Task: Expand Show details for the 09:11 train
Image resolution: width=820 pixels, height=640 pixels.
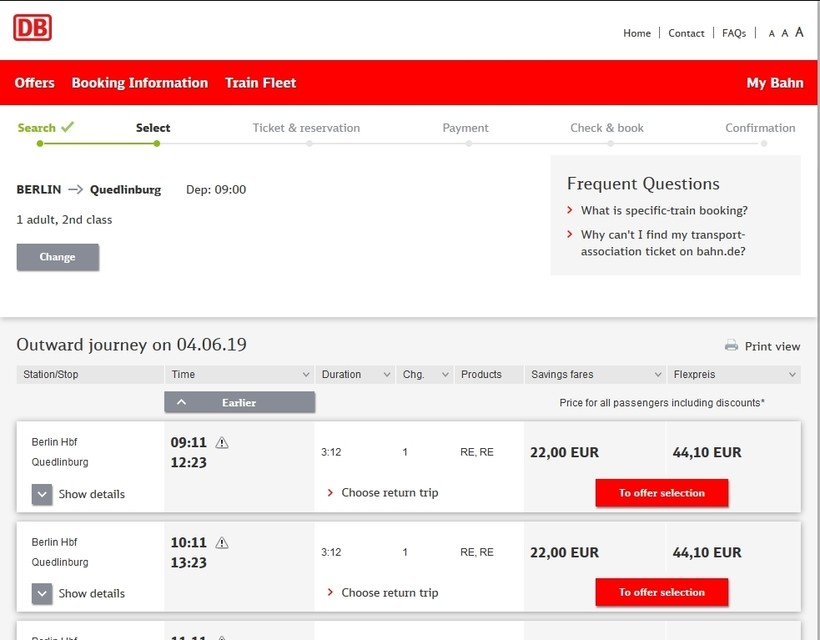Action: click(x=42, y=494)
